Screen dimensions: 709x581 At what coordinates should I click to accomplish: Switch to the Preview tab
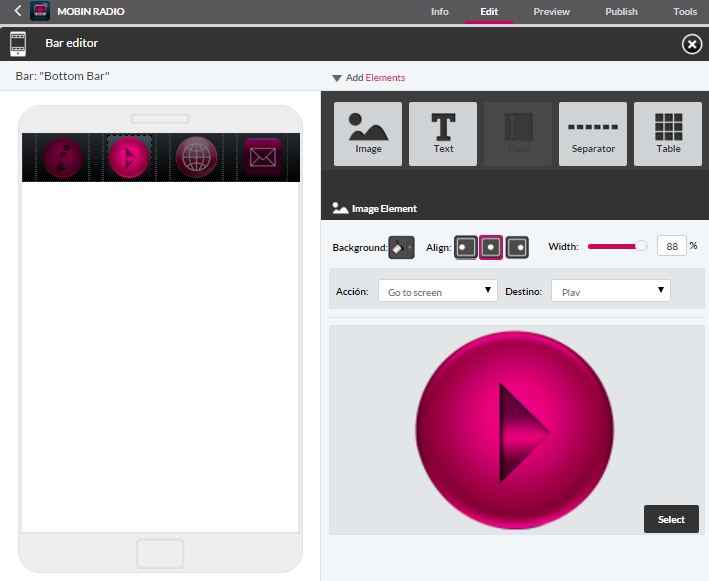point(551,12)
